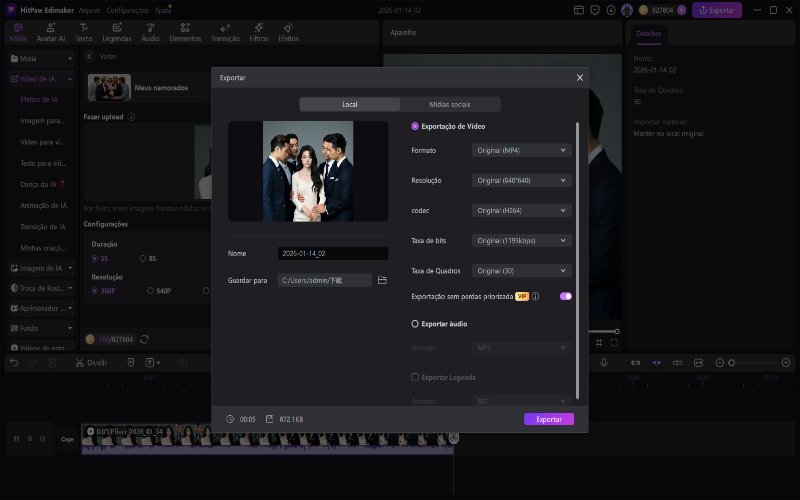Click the refresh icon beside credits counter
The height and width of the screenshot is (500, 800).
144,339
